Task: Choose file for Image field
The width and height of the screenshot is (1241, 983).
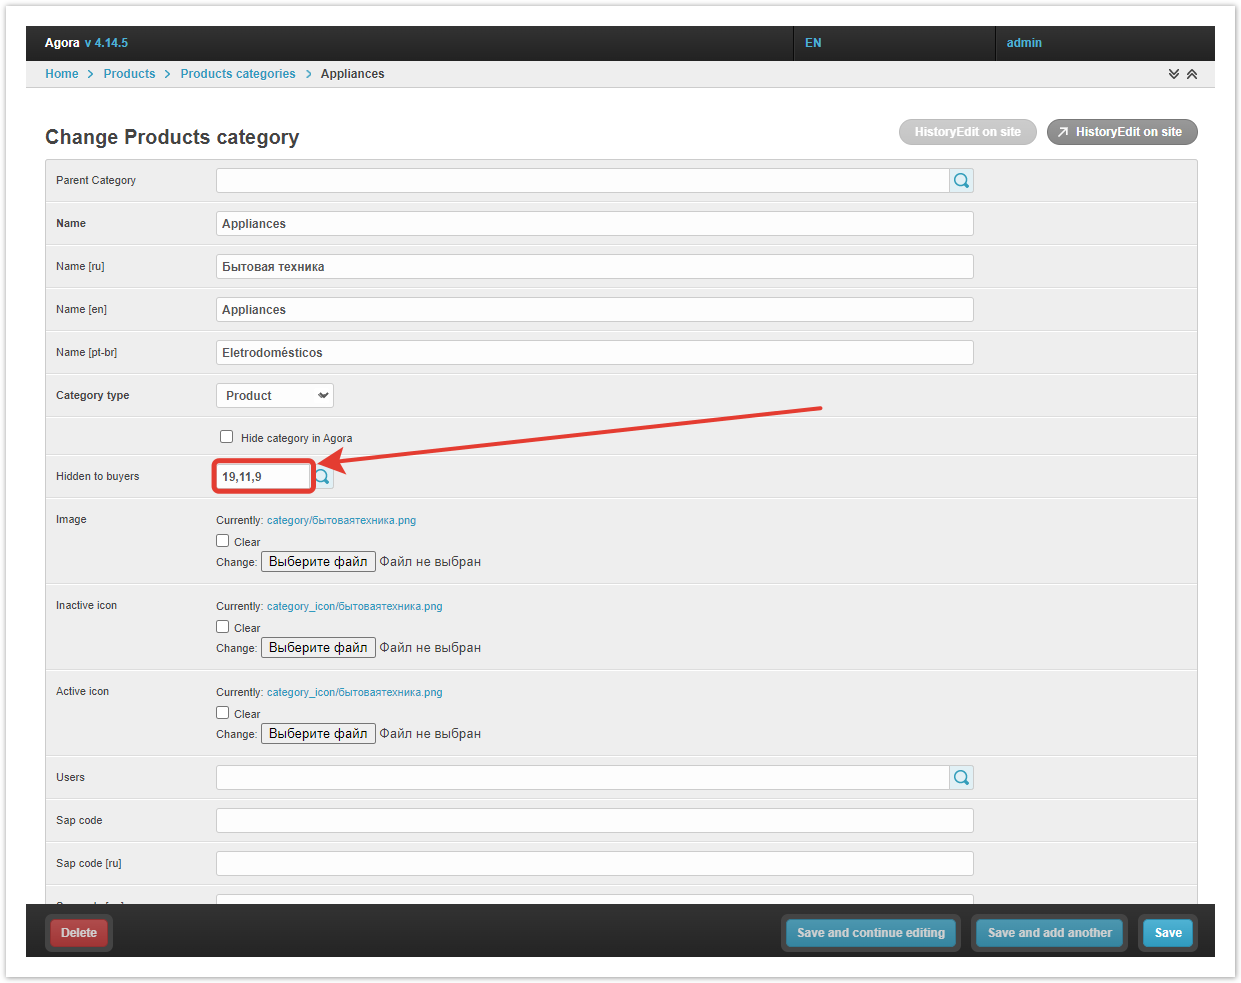Action: pos(318,562)
